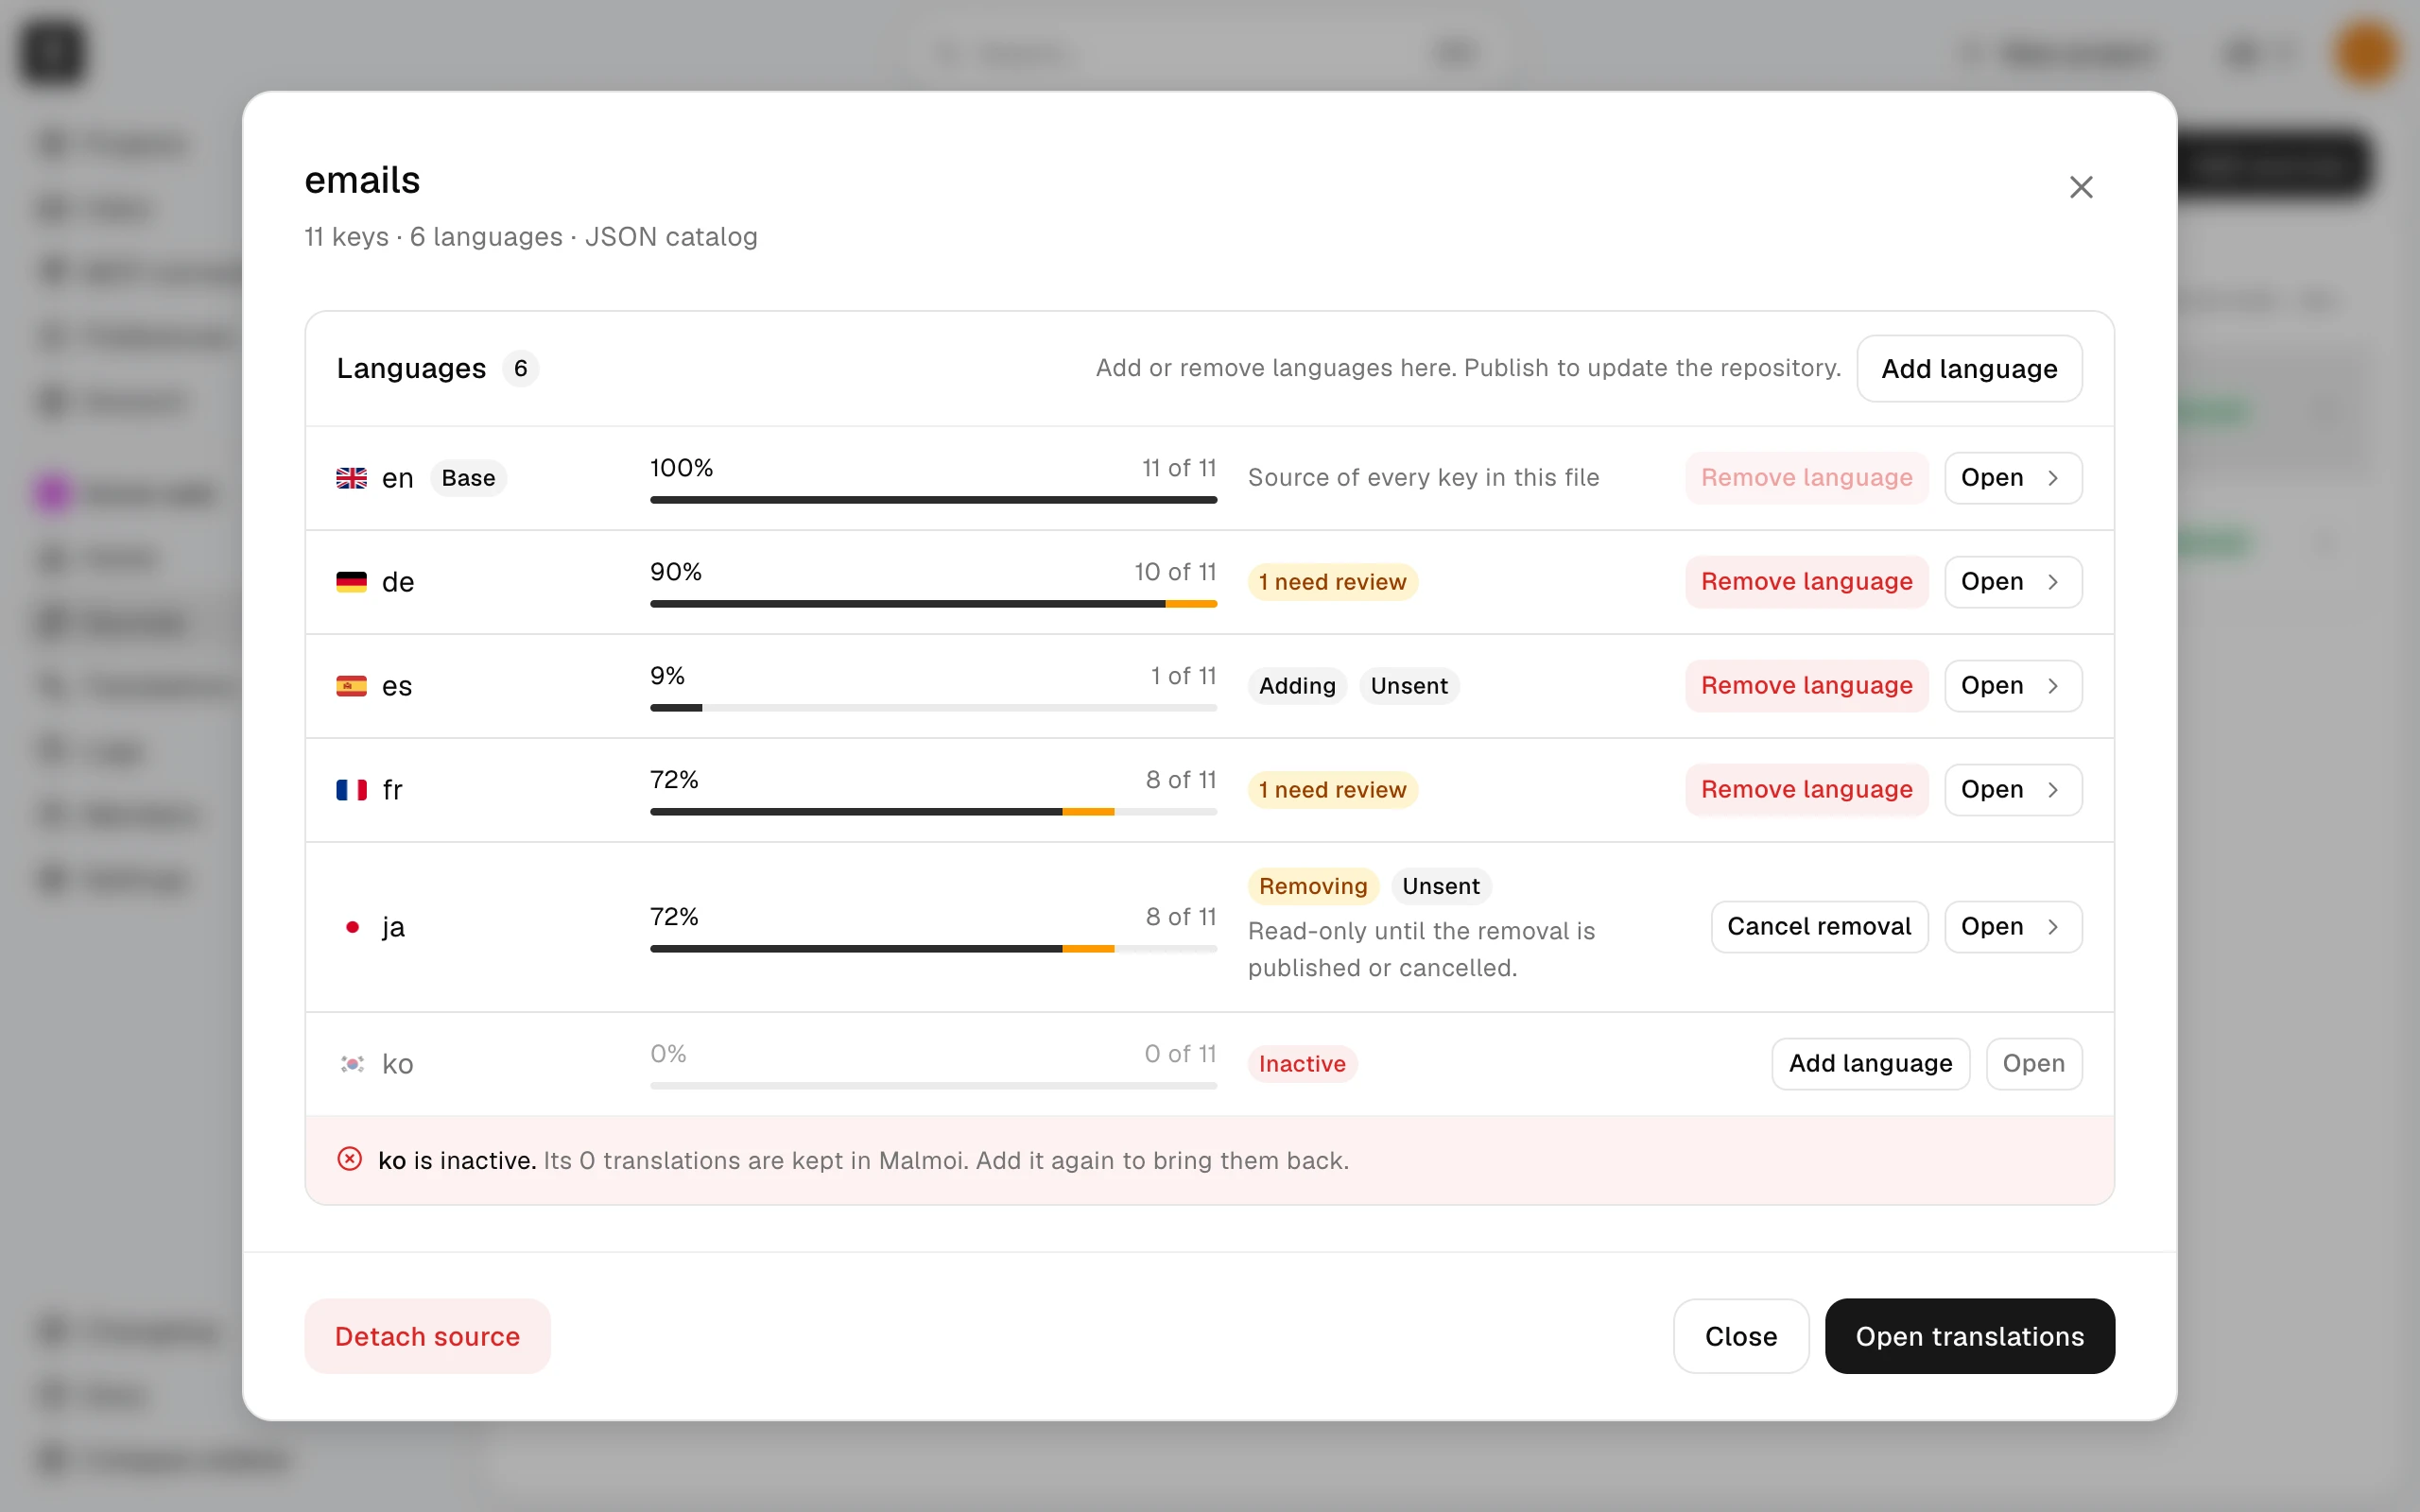This screenshot has width=2420, height=1512.
Task: Click the '11 keys · 6 languages' subtitle
Action: [531, 237]
